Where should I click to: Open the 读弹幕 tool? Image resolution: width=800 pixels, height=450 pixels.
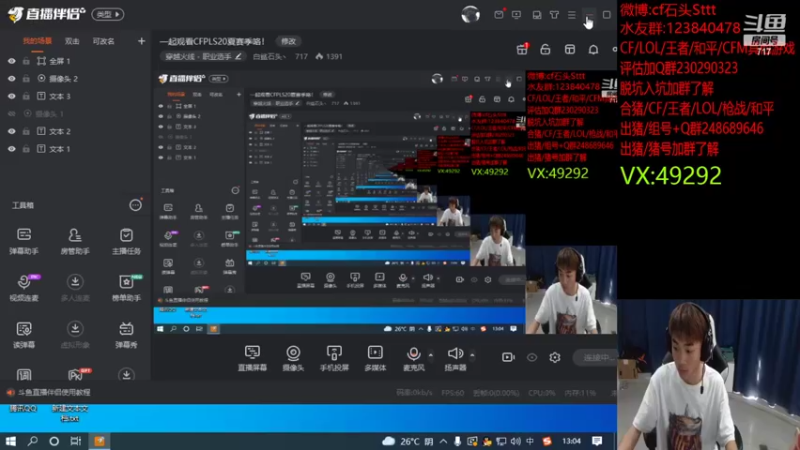tap(24, 335)
